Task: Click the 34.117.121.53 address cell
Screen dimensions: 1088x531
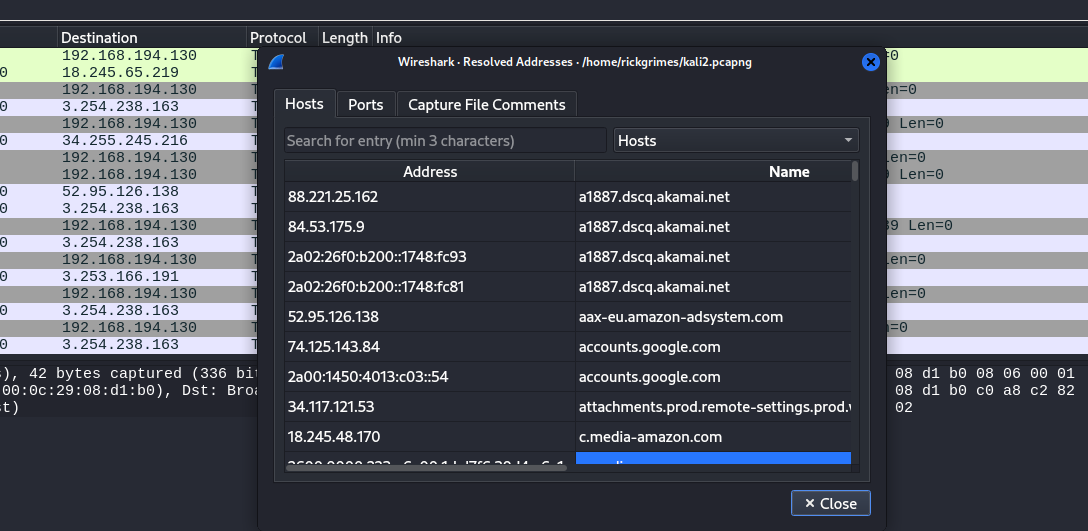Action: tap(430, 407)
